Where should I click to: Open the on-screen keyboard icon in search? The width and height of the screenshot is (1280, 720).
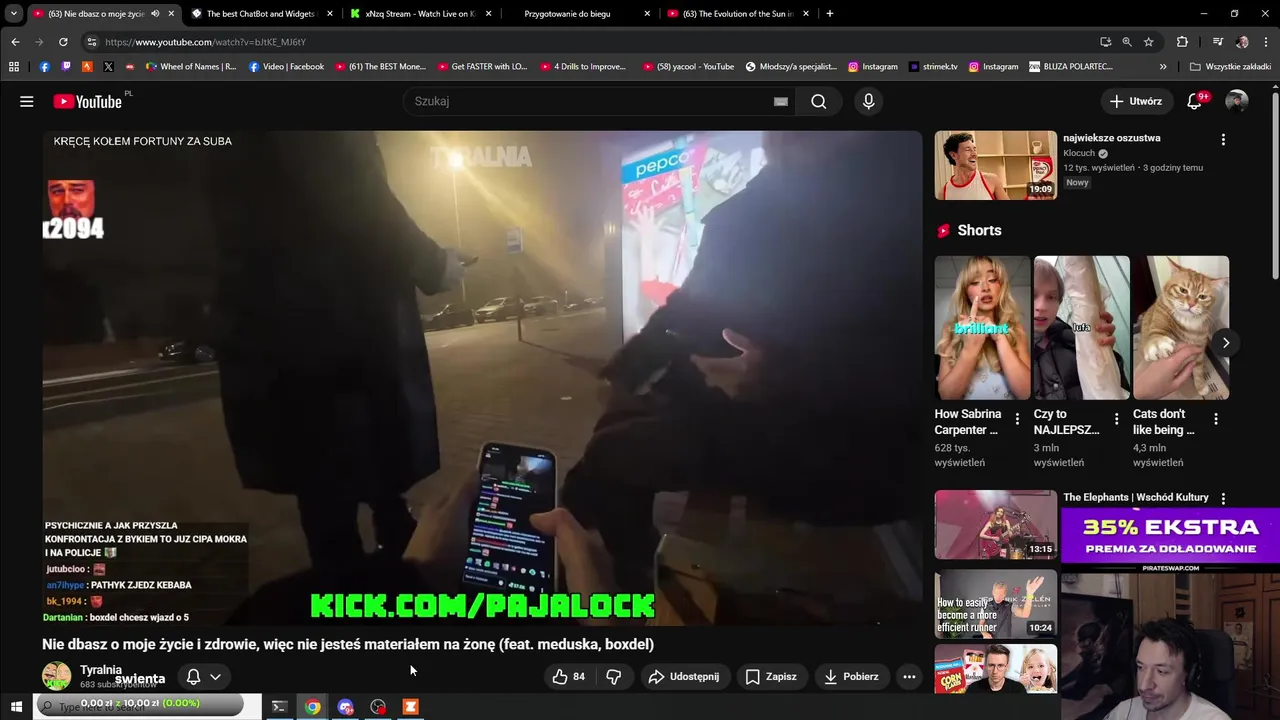pos(781,101)
